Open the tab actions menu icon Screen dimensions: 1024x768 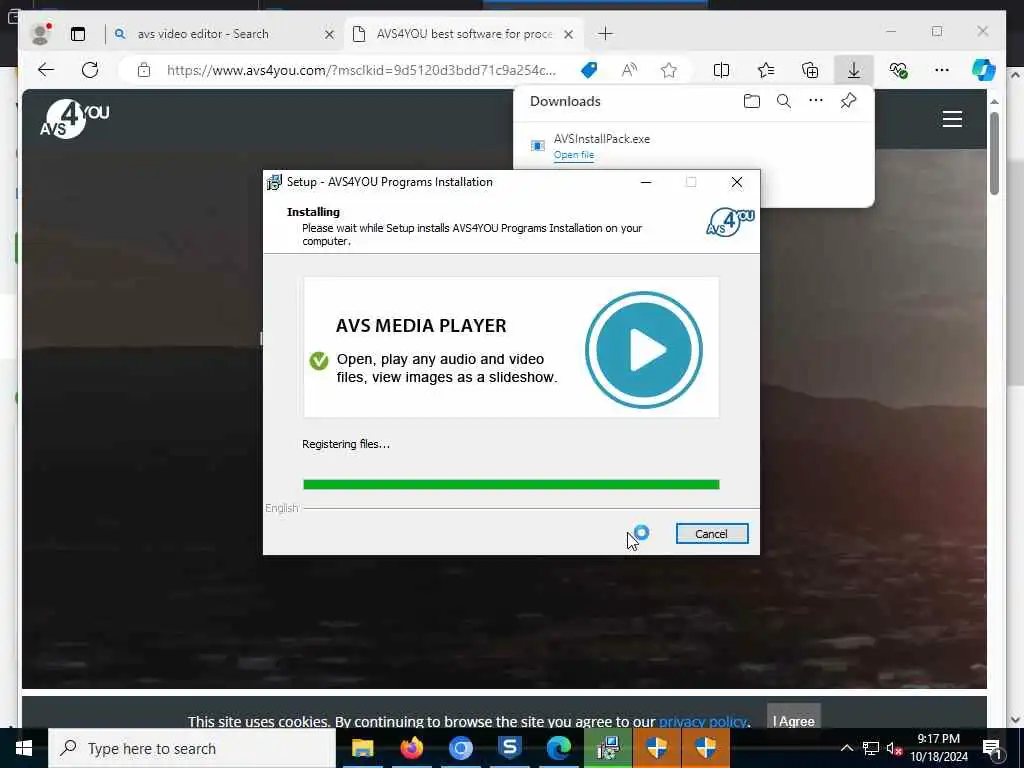(x=78, y=34)
